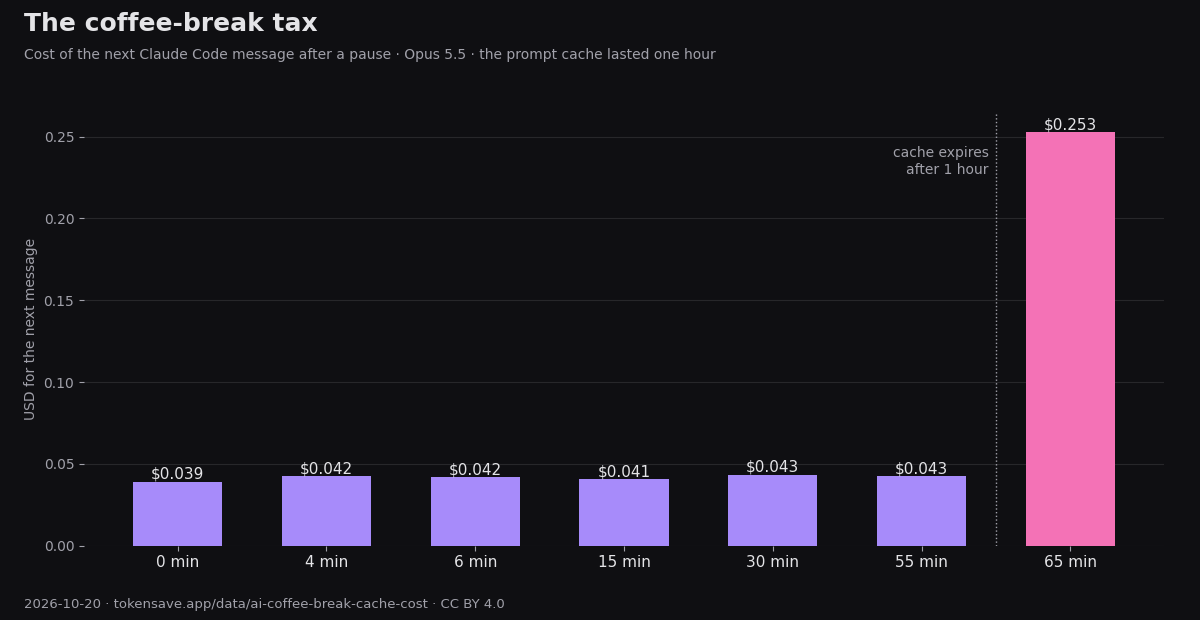The width and height of the screenshot is (1200, 620).
Task: Select the purple bar for 15 min
Action: pos(624,513)
